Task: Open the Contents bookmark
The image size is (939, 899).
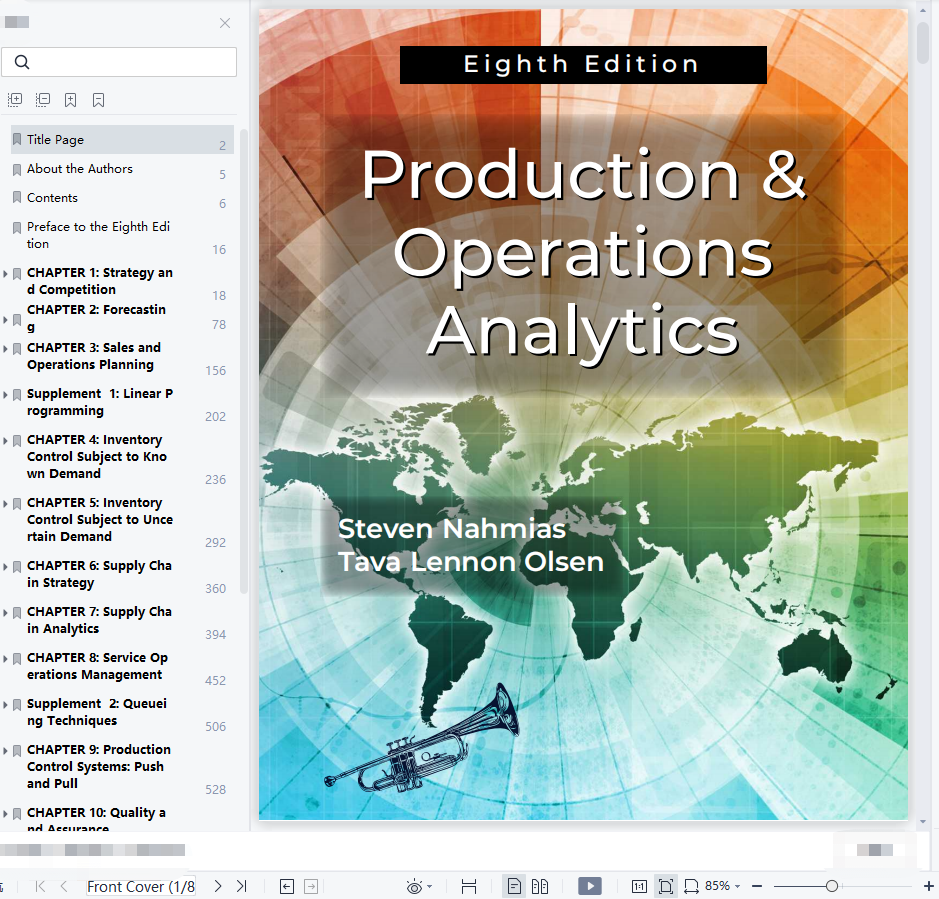Action: [x=122, y=198]
